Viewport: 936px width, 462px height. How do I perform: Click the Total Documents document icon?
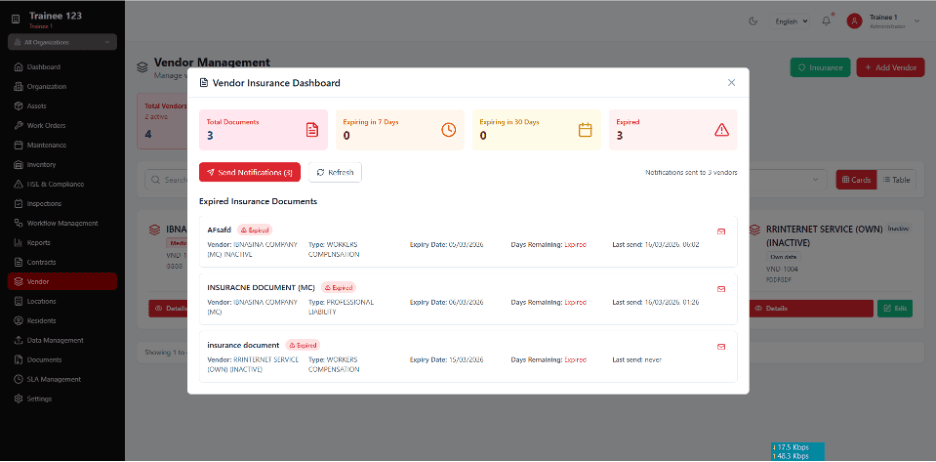click(312, 130)
